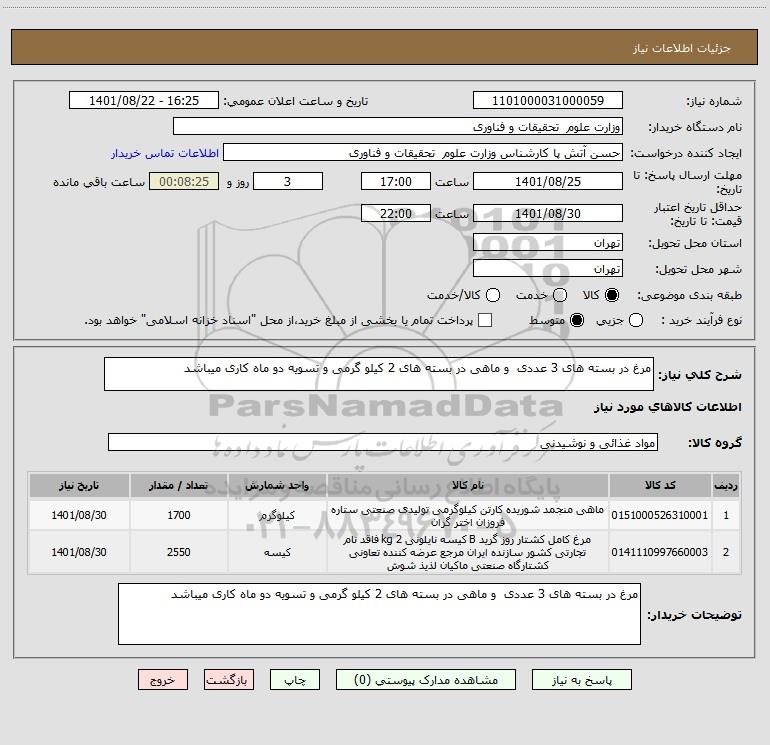Click the remaining time 00:08:25 field
The height and width of the screenshot is (745, 770).
click(184, 181)
